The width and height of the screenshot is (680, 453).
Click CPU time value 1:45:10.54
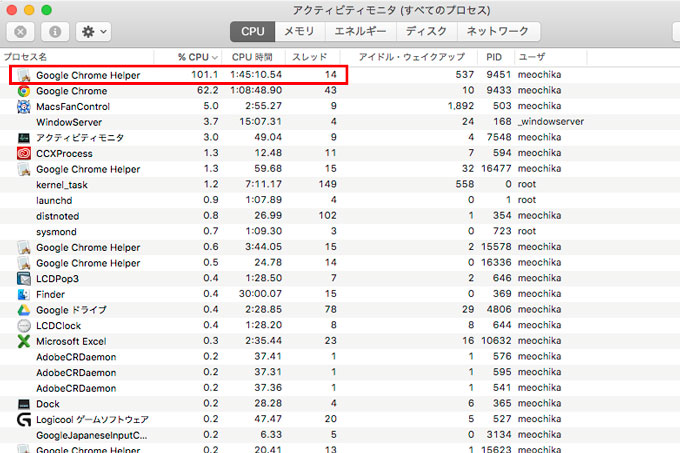256,75
